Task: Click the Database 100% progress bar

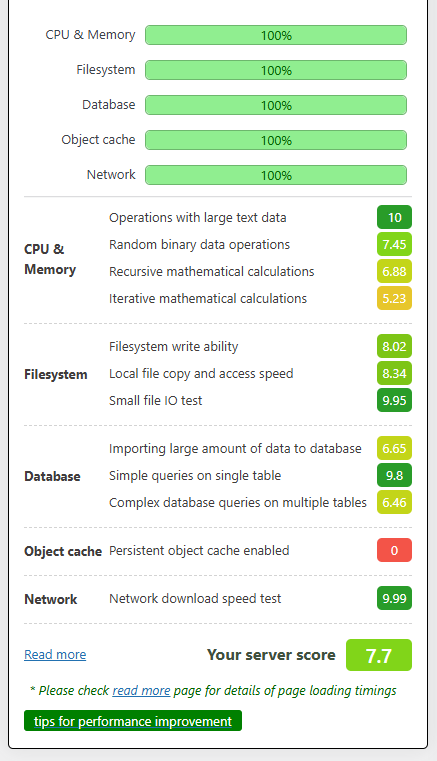Action: pos(276,105)
